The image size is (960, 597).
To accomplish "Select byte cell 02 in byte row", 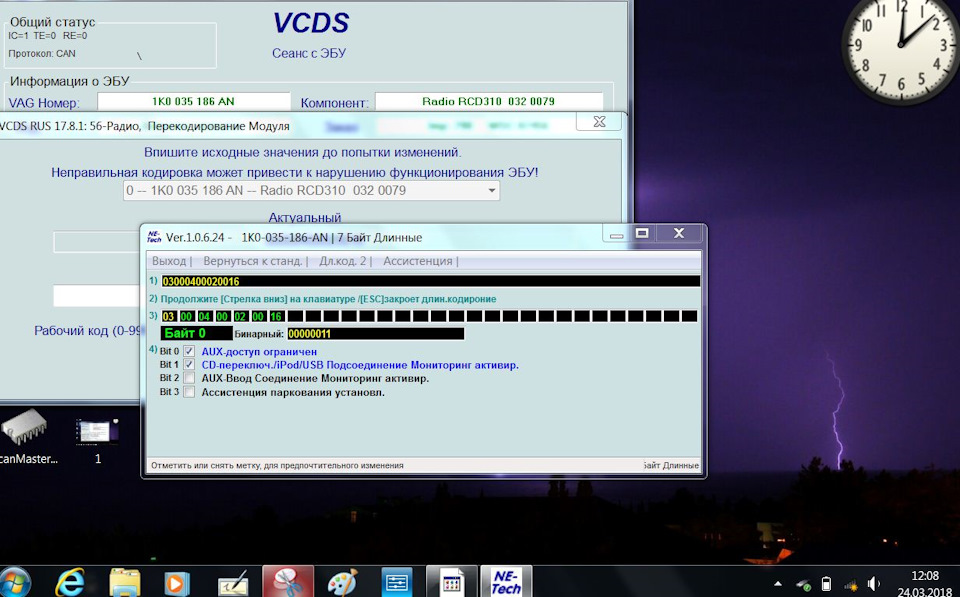I will pos(240,317).
